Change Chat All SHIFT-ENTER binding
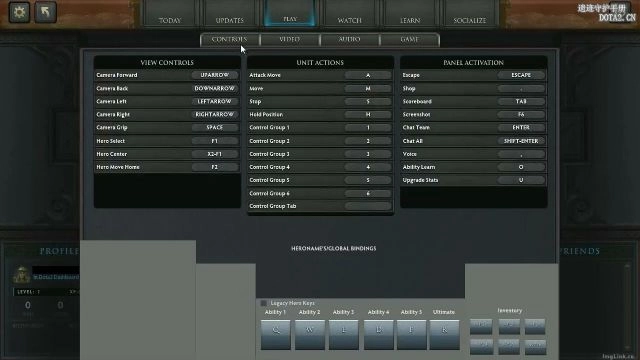This screenshot has width=640, height=360. point(521,141)
